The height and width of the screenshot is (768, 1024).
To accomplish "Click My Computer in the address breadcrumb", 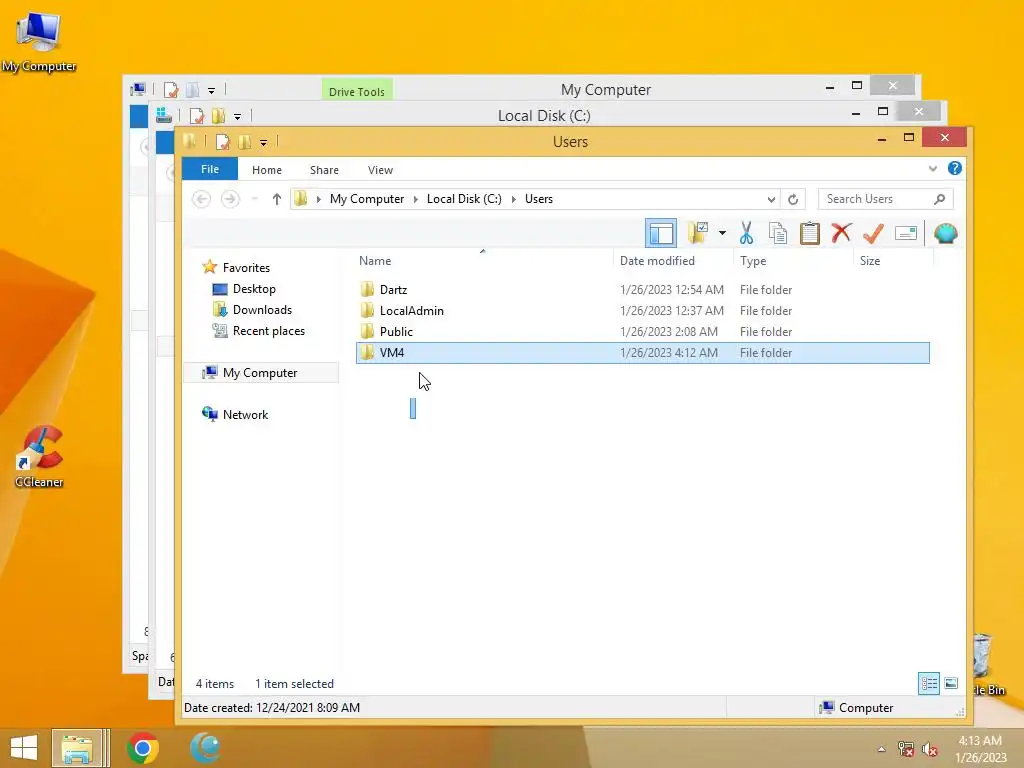I will [x=366, y=199].
